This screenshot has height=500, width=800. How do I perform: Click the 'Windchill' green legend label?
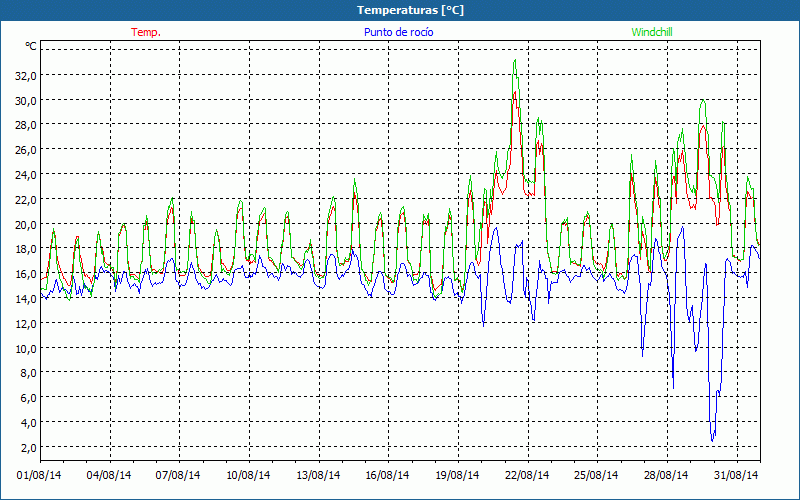pos(652,32)
